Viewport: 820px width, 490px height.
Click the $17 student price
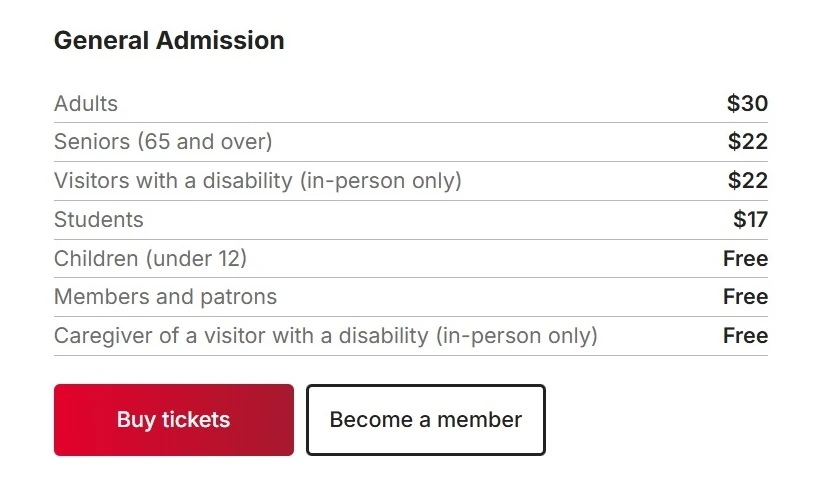pos(750,220)
